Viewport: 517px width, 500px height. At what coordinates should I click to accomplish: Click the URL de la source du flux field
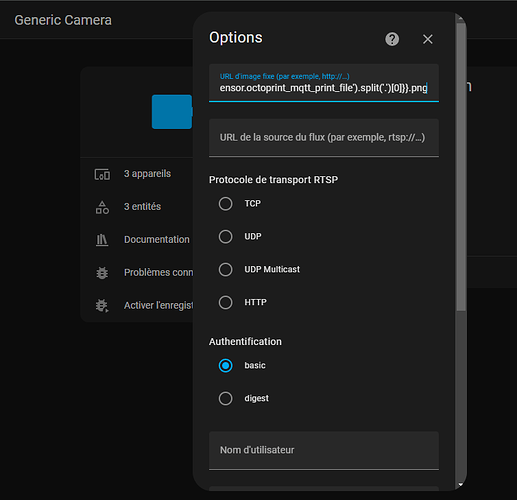pyautogui.click(x=324, y=138)
